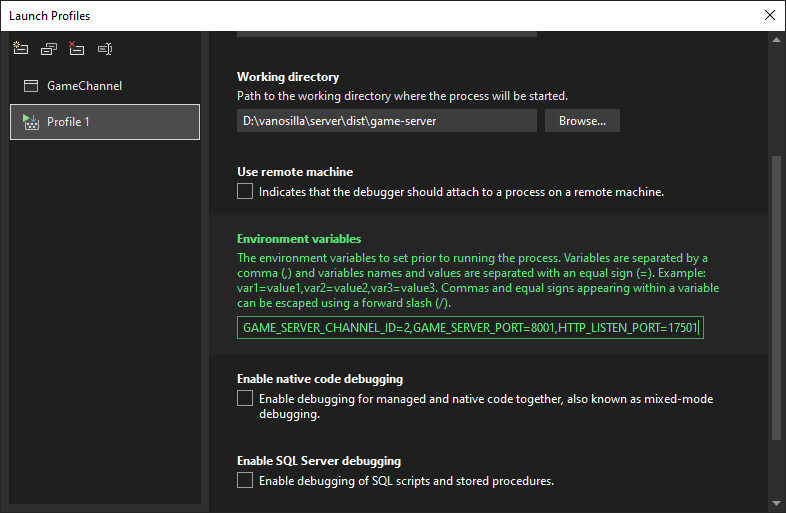Click the scrollbar up arrow
Viewport: 786px width, 513px height.
point(776,40)
